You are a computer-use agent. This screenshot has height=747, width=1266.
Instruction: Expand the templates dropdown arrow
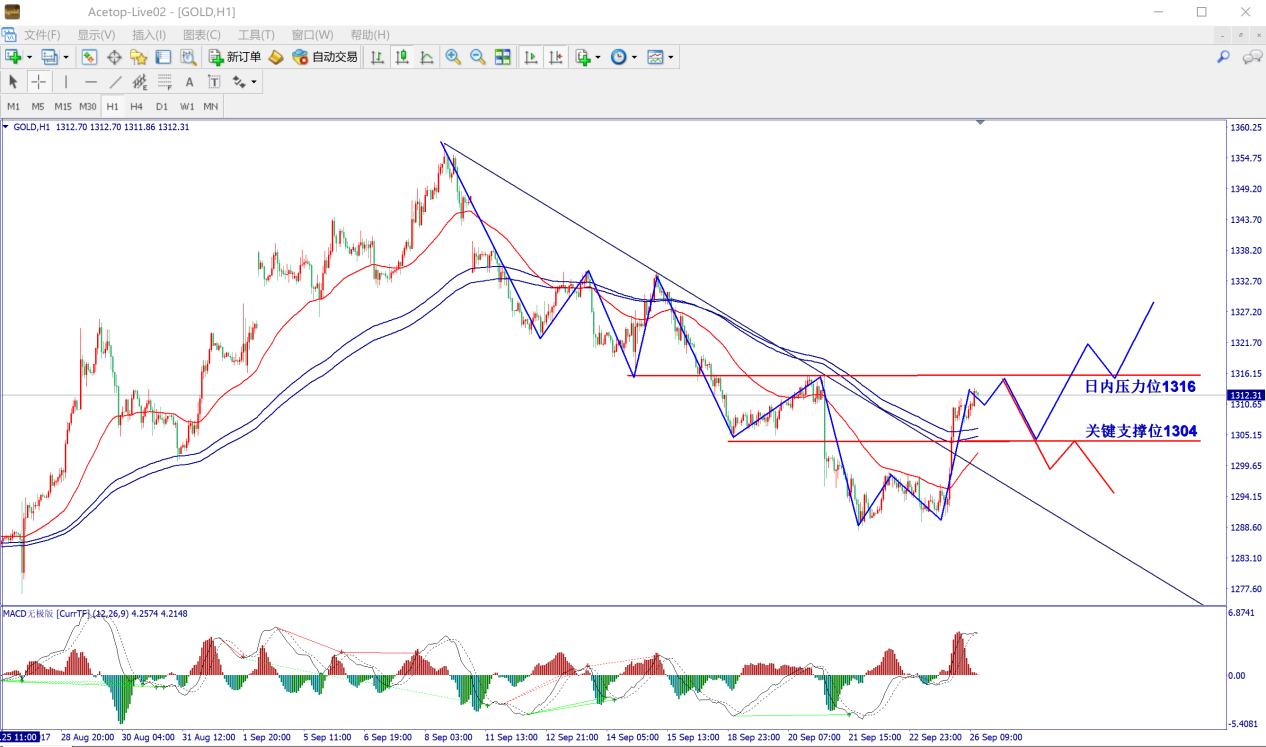[670, 58]
